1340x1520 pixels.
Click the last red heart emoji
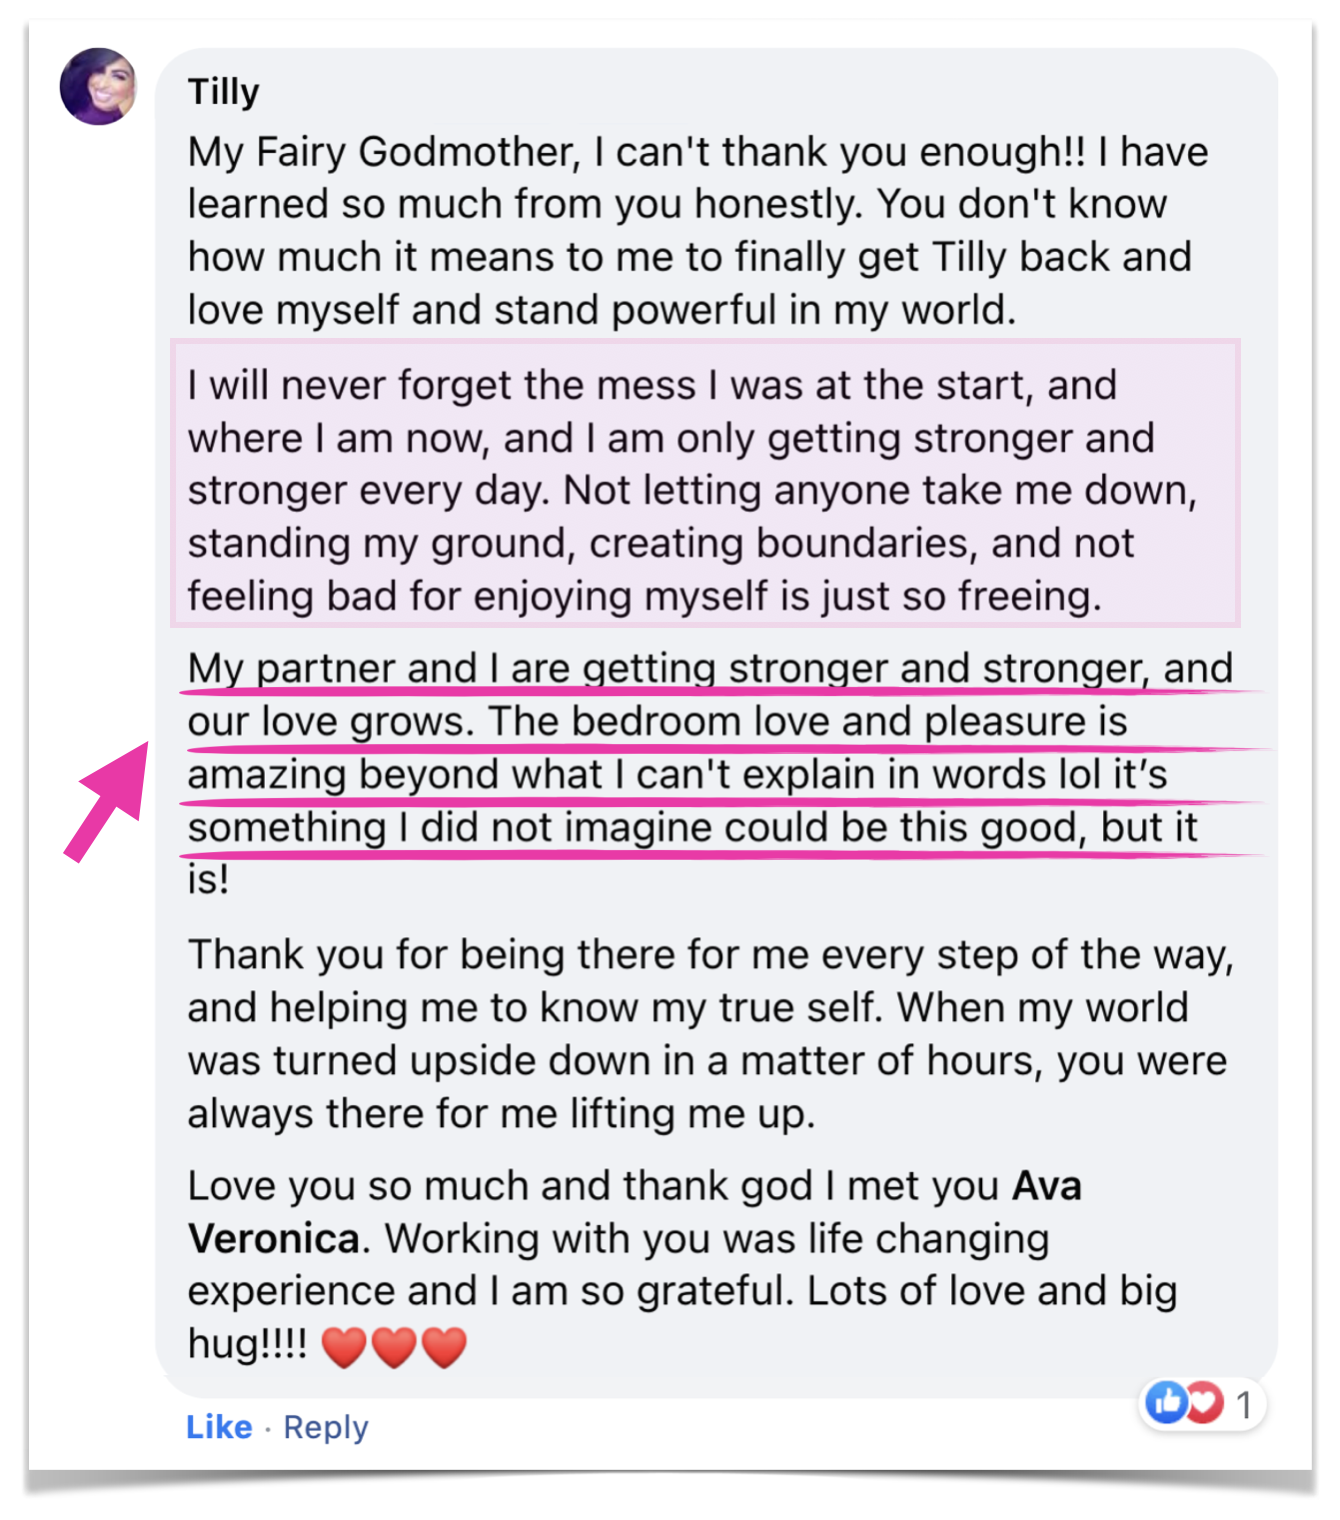point(444,1346)
